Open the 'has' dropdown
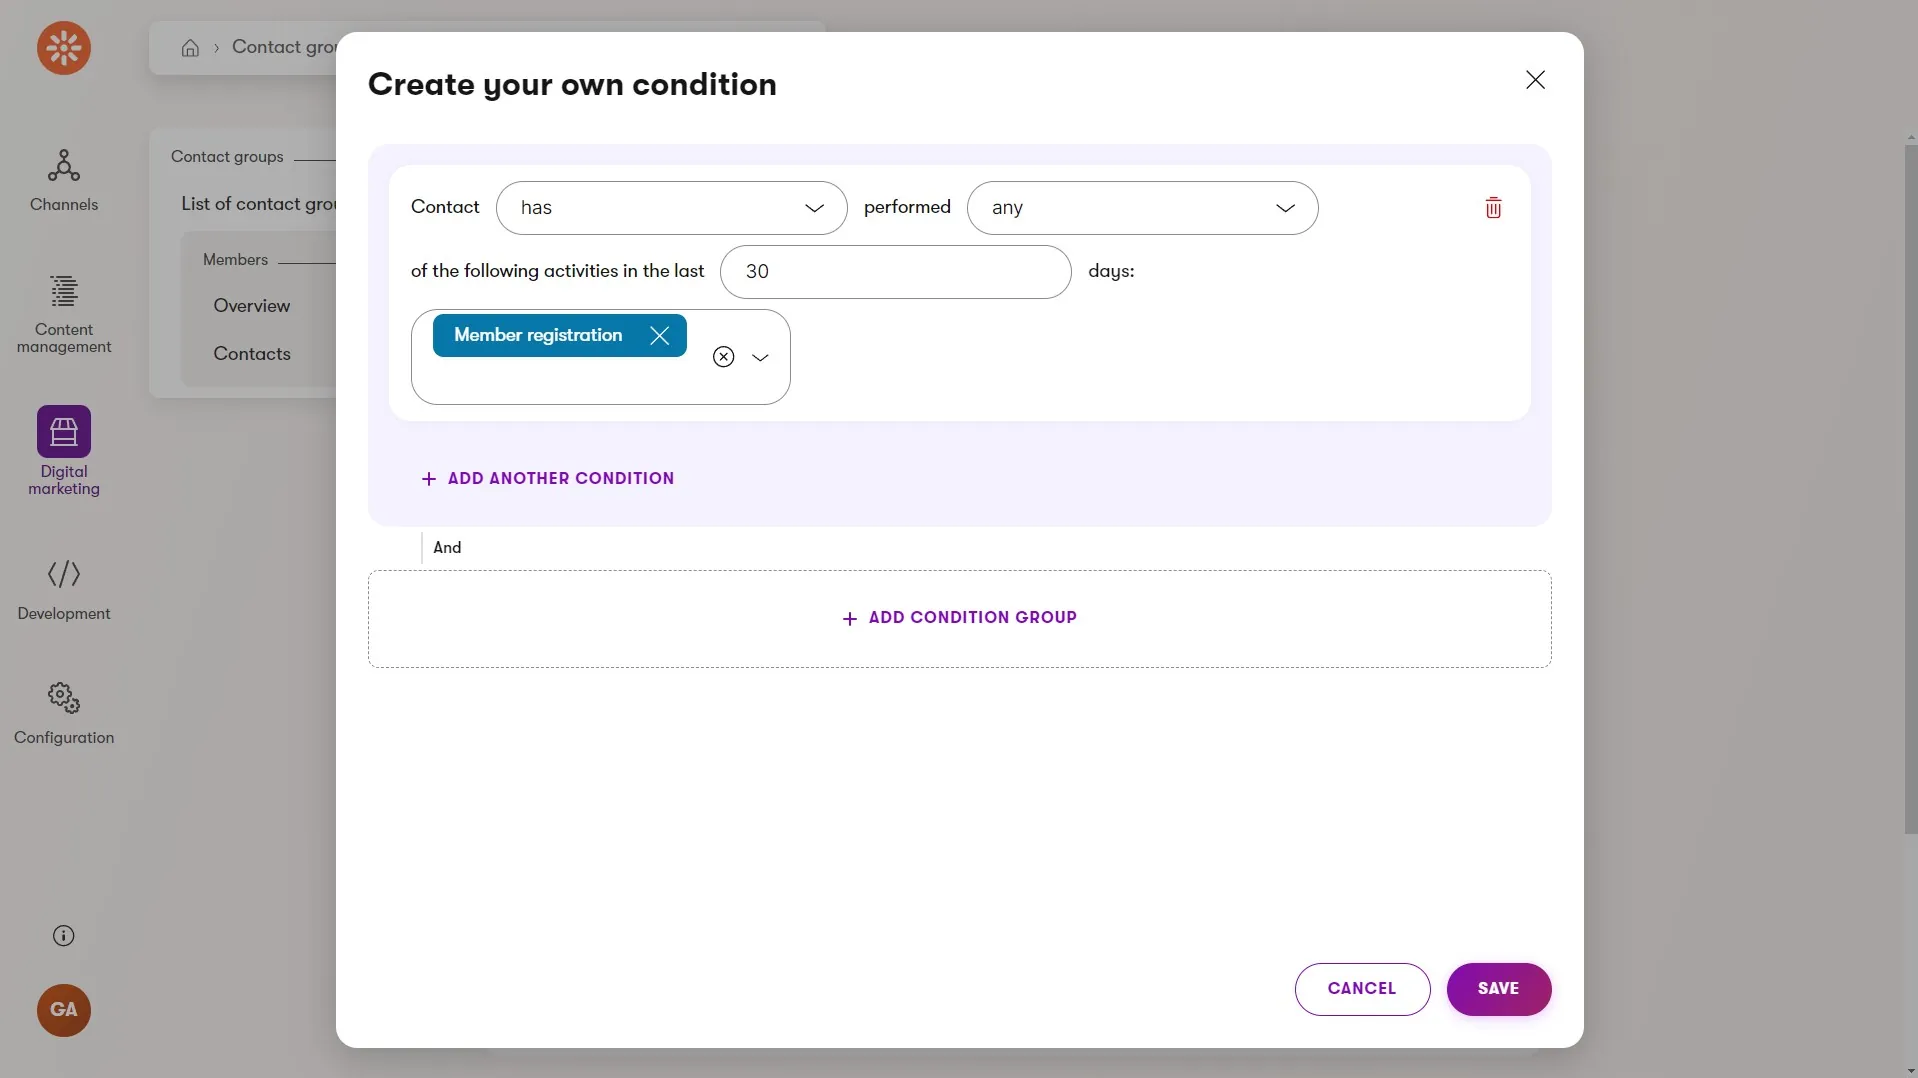Viewport: 1918px width, 1078px height. coord(672,208)
